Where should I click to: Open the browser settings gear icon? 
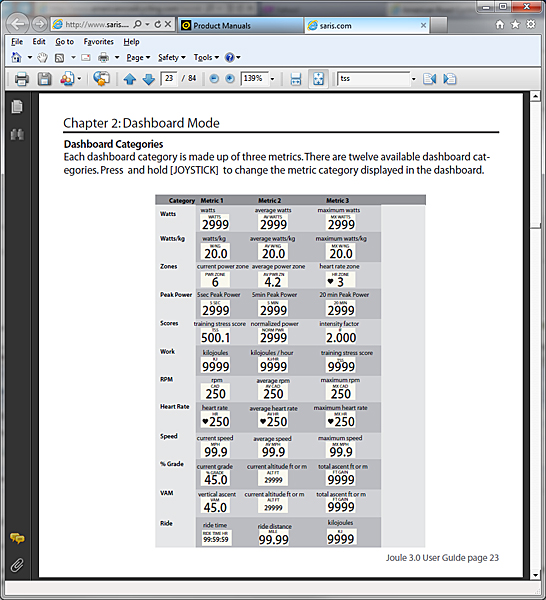531,24
